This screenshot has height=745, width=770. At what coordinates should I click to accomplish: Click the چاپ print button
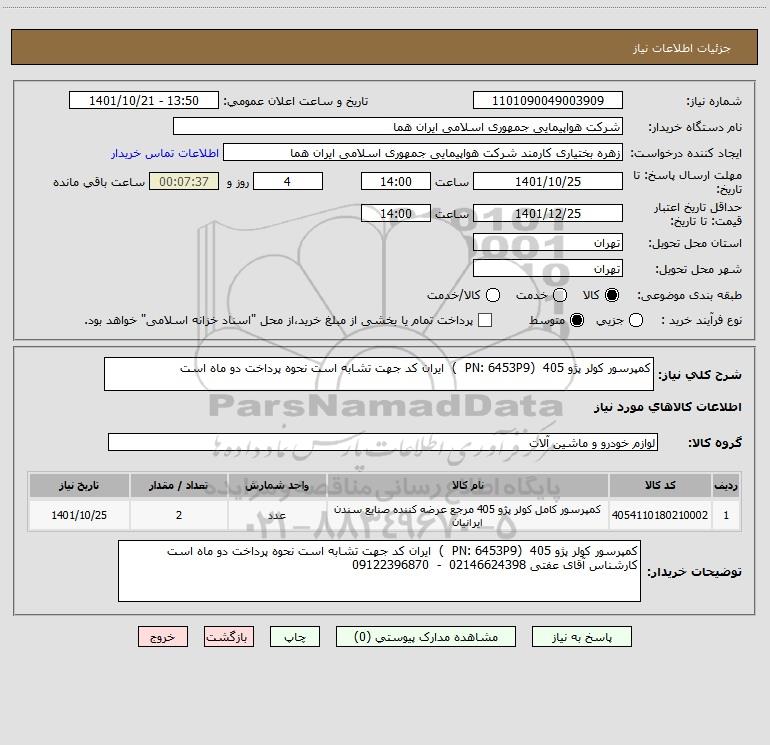(295, 637)
